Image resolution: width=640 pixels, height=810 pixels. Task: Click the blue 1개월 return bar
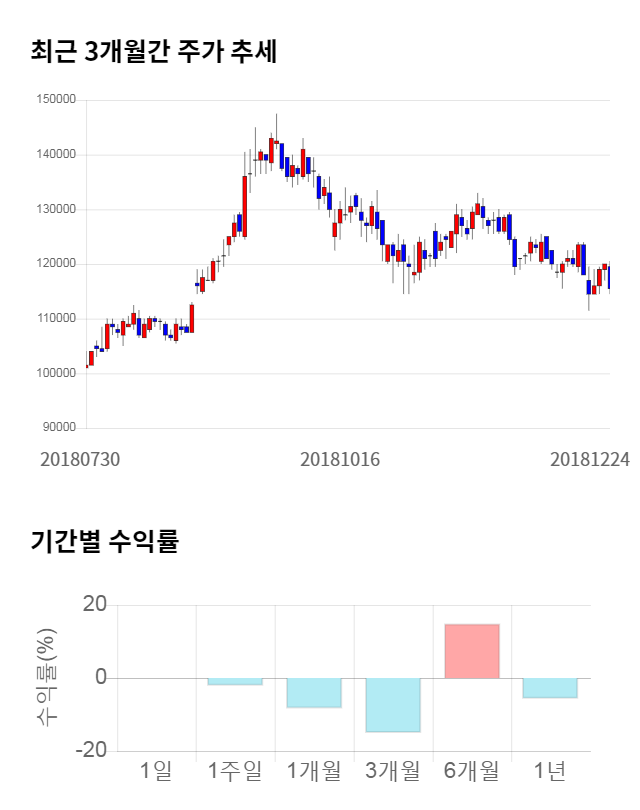pyautogui.click(x=314, y=693)
